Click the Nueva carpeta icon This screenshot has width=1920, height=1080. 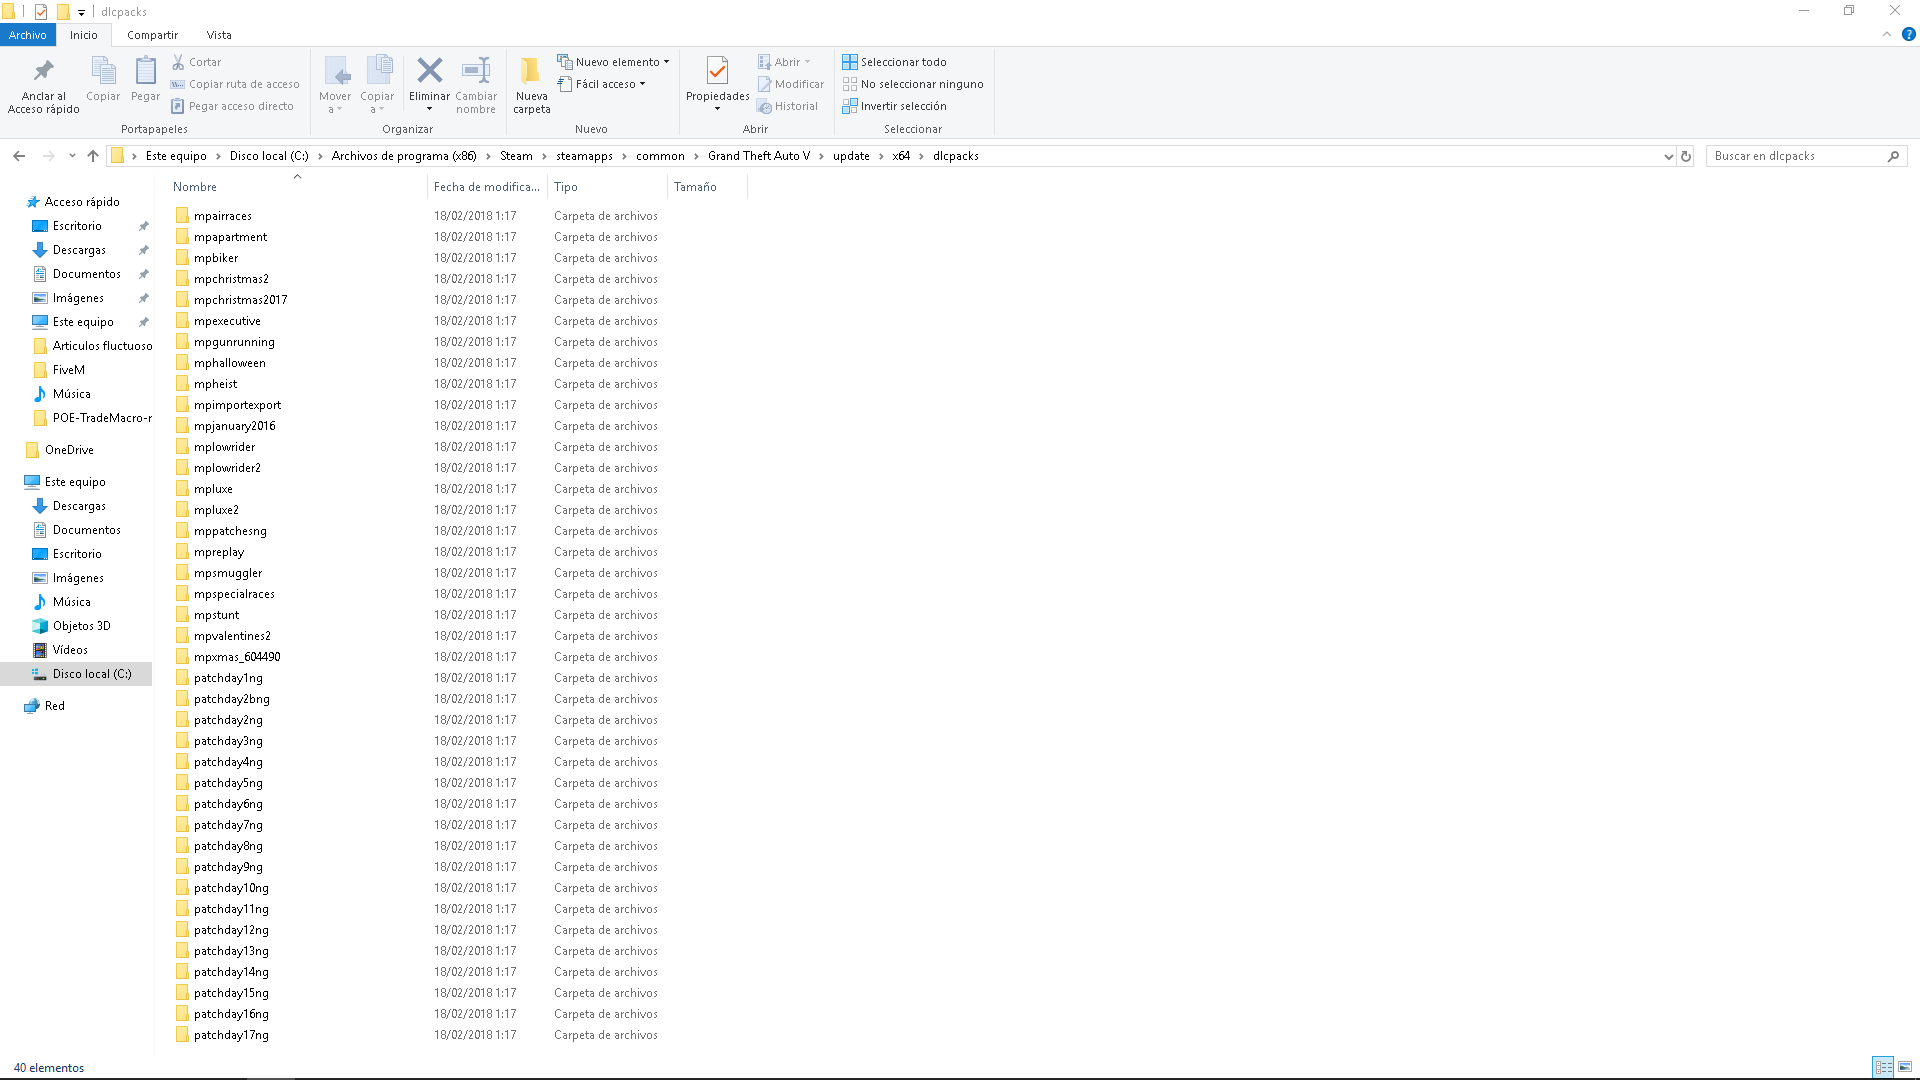(531, 70)
